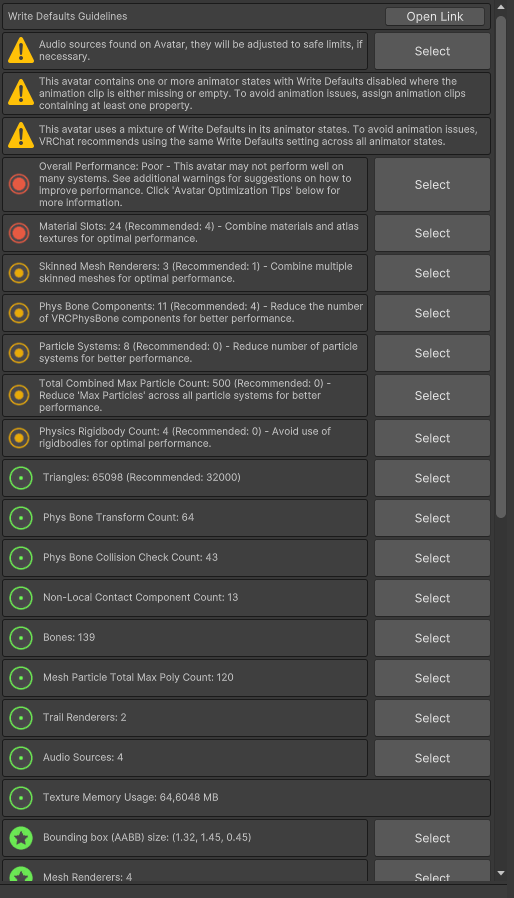Select objects for Physics Rigidbody Count: 4

point(432,438)
